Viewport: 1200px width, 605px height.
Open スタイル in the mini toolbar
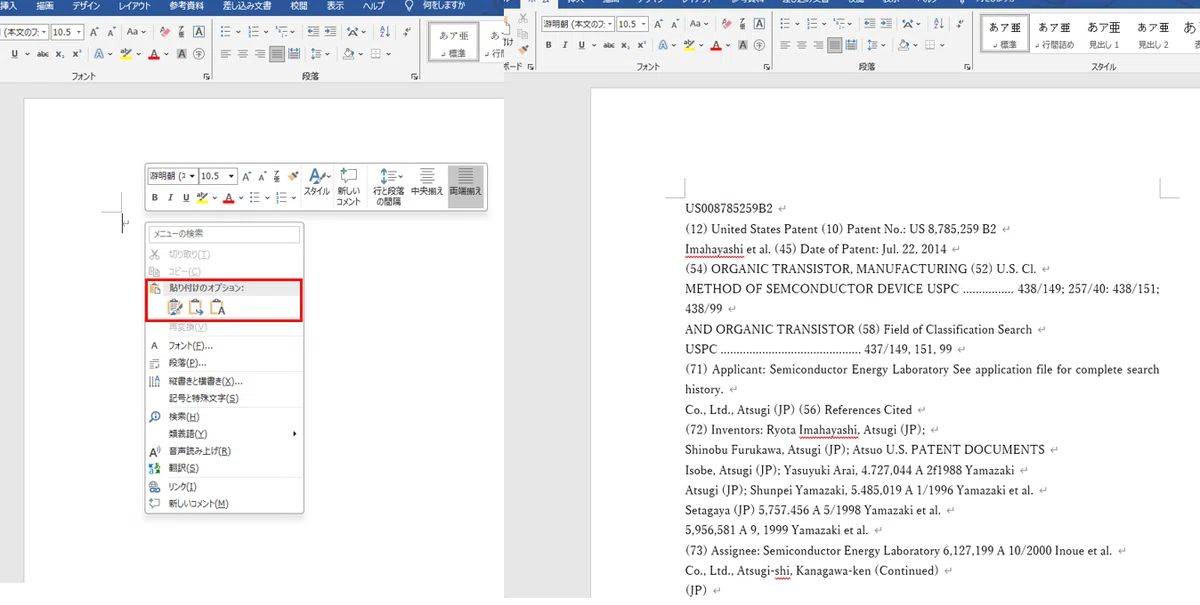317,182
